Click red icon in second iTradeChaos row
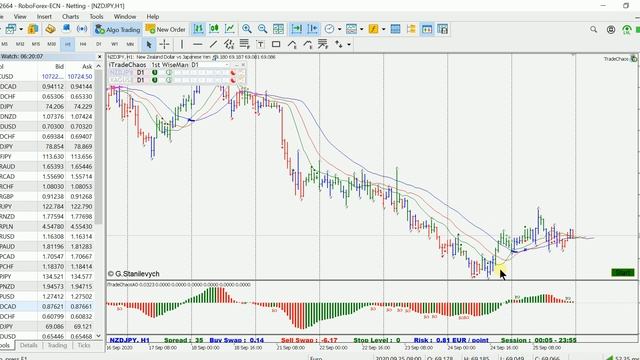640x360 pixels. click(233, 80)
